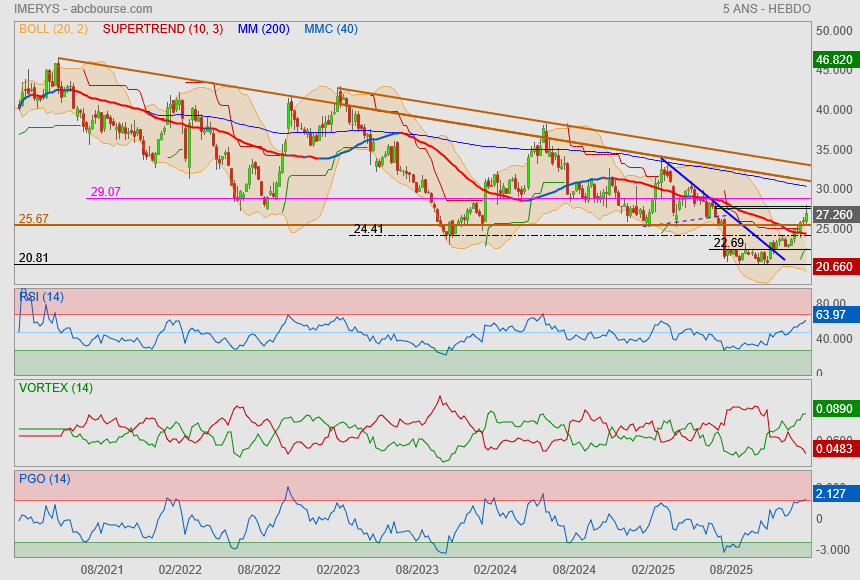This screenshot has height=580, width=860.
Task: Click the blue PGO value tag 2.127
Action: 832,493
